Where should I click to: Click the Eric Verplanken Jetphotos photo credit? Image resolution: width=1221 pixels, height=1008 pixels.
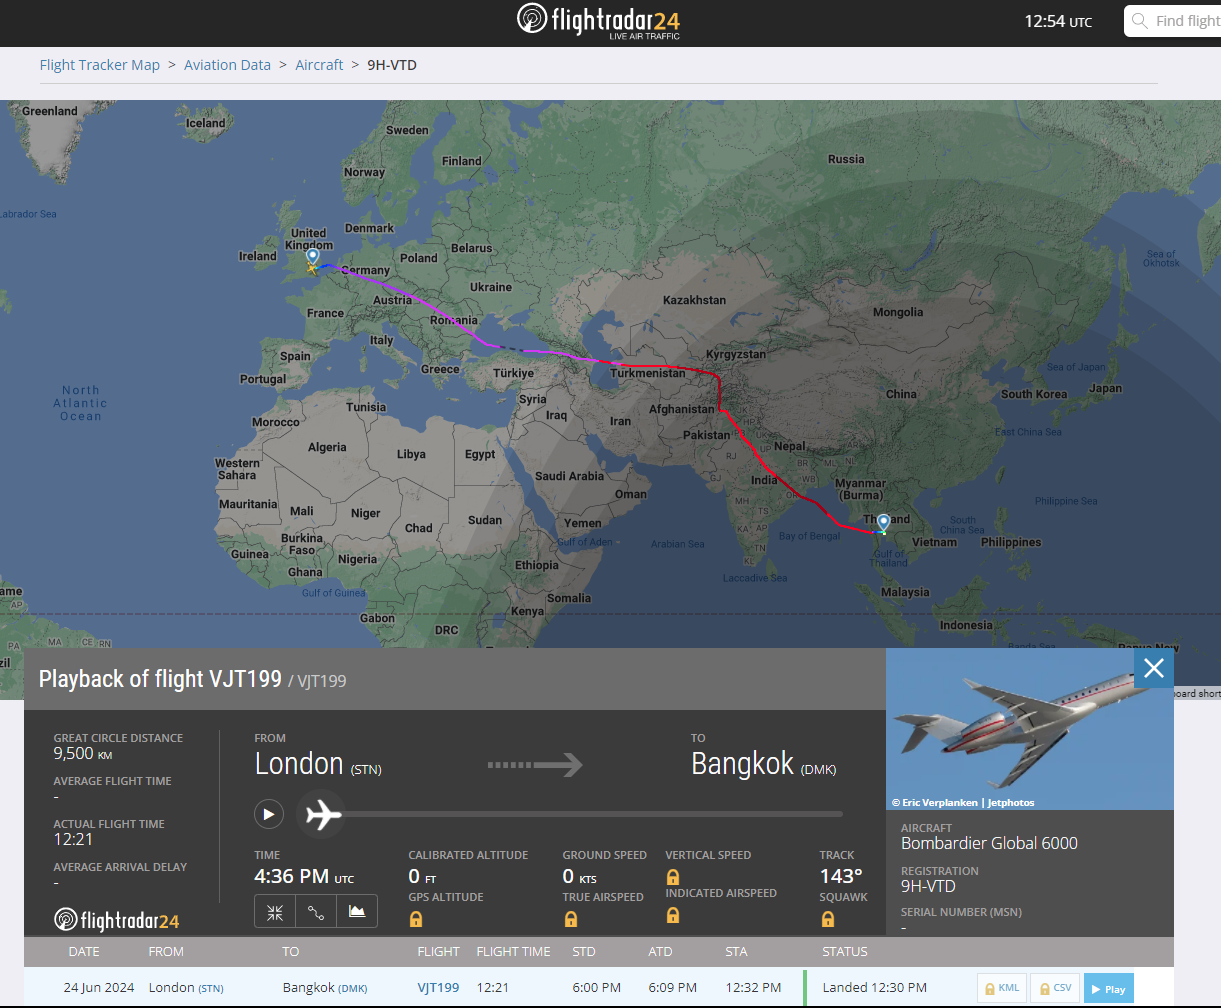963,802
